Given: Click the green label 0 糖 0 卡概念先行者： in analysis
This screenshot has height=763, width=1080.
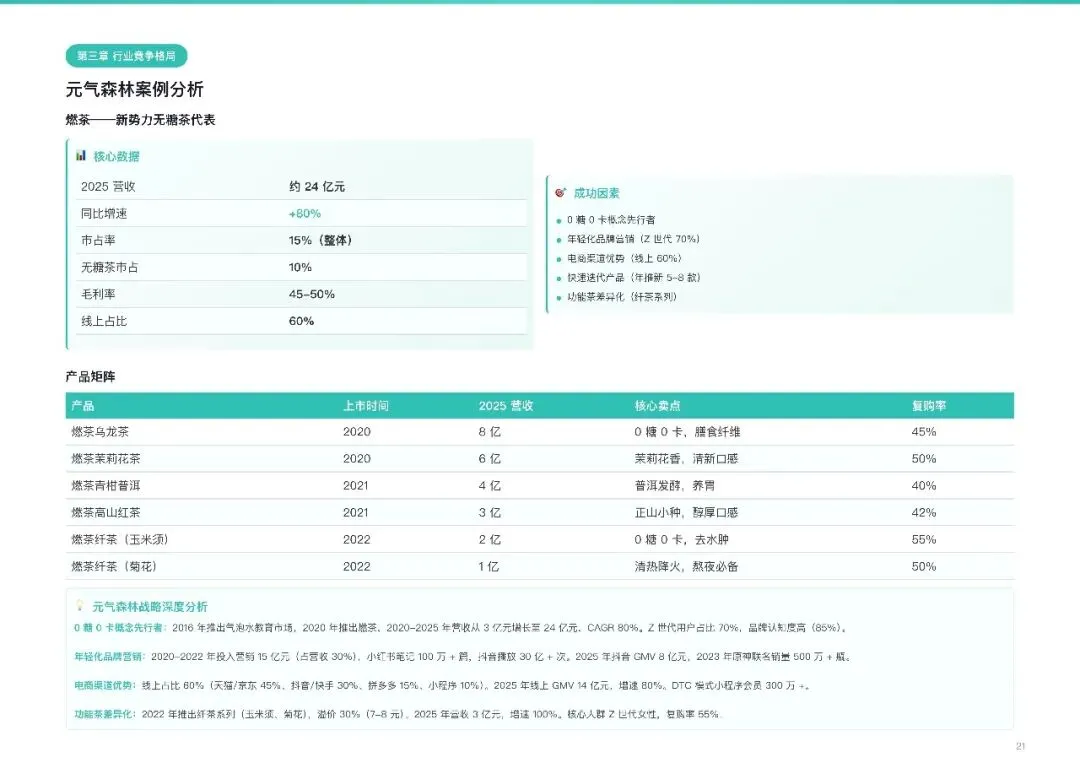Looking at the screenshot, I should coord(120,627).
